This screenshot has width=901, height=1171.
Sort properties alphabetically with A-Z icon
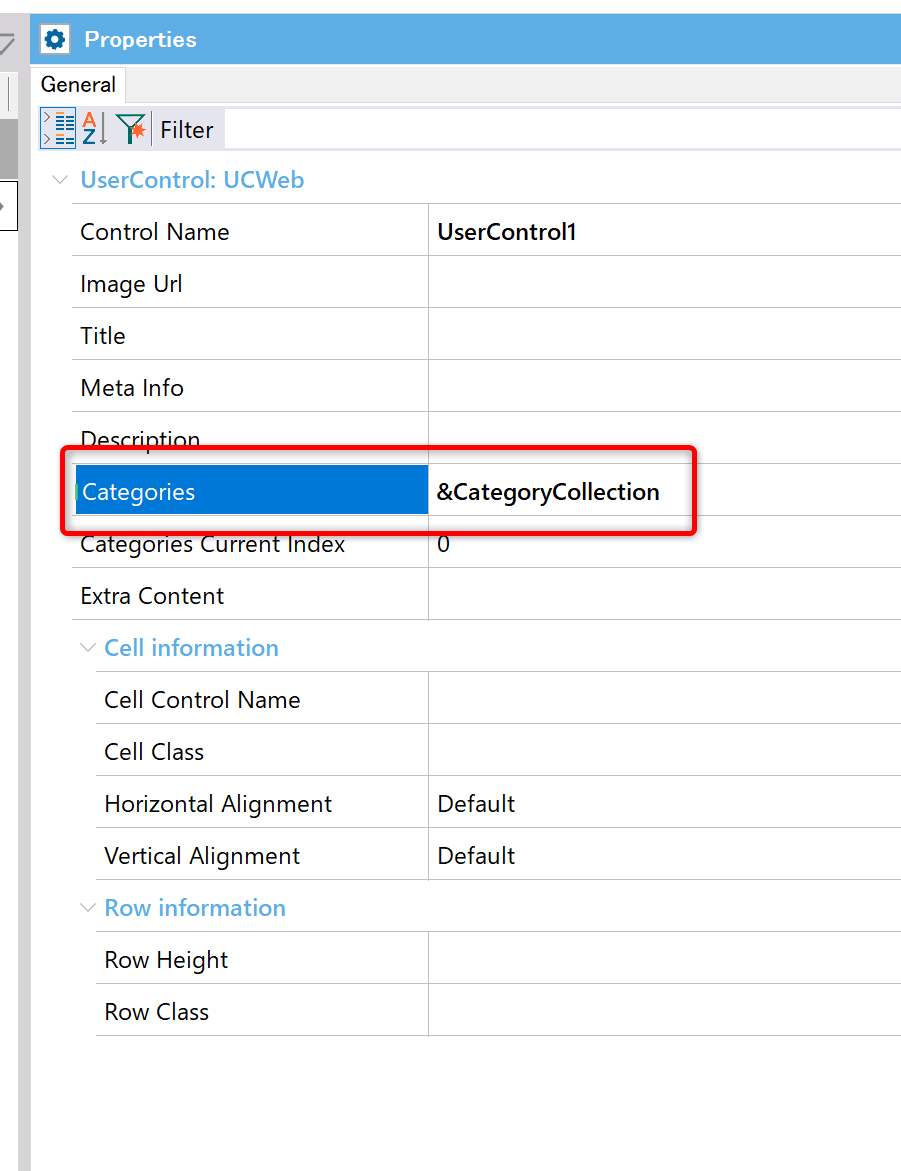click(94, 128)
